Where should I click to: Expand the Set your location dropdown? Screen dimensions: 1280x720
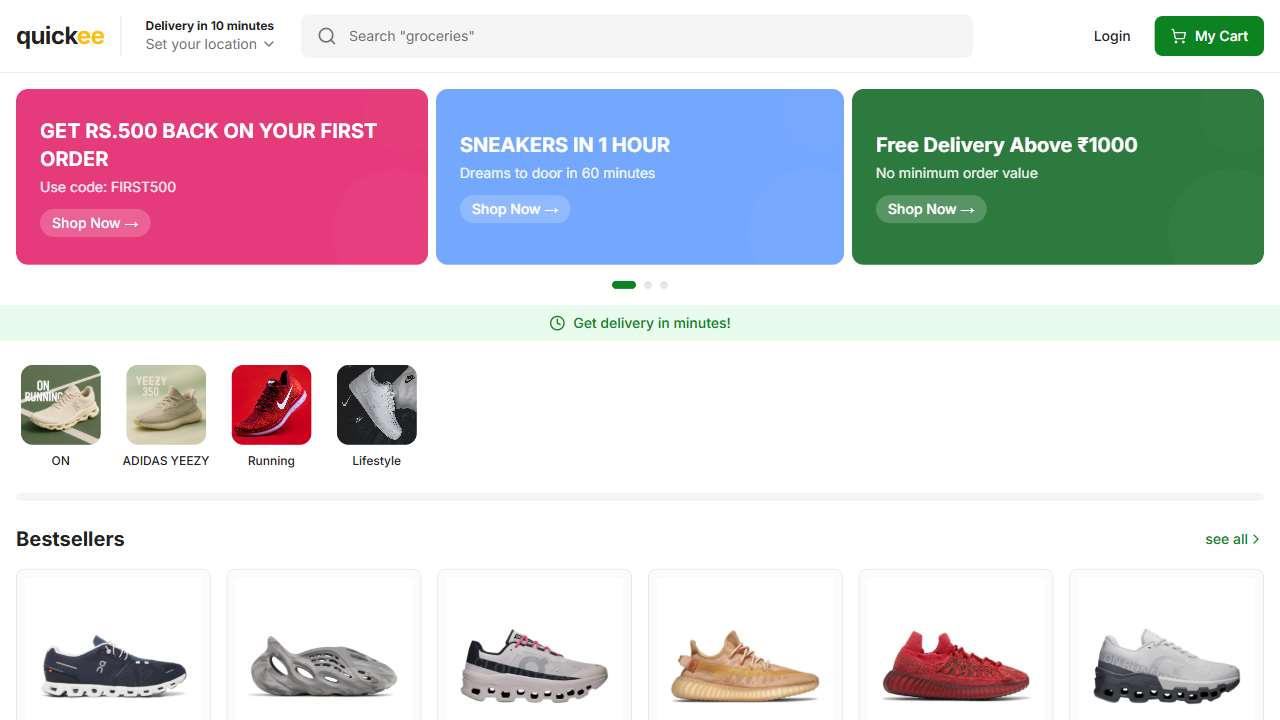pyautogui.click(x=209, y=44)
